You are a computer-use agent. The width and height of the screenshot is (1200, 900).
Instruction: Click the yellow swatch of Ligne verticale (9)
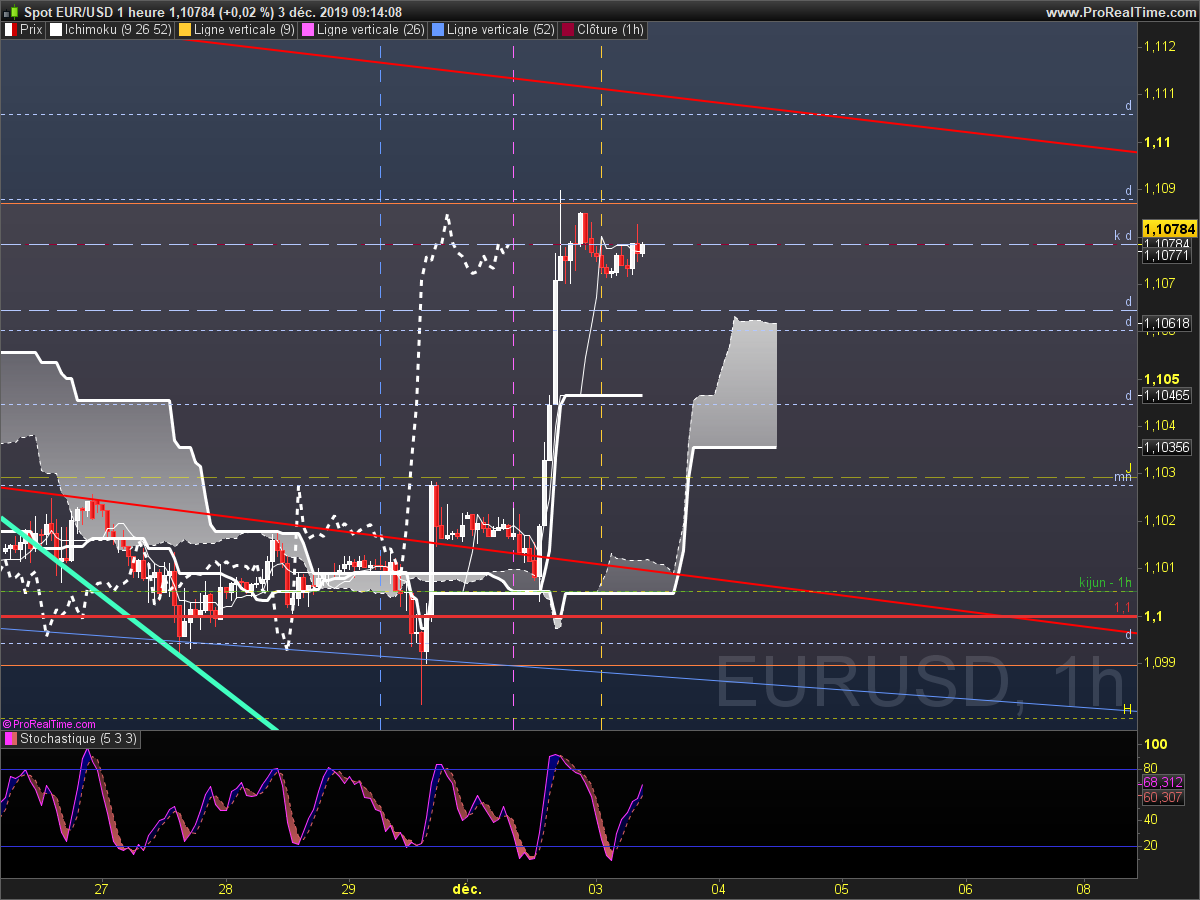pos(185,30)
